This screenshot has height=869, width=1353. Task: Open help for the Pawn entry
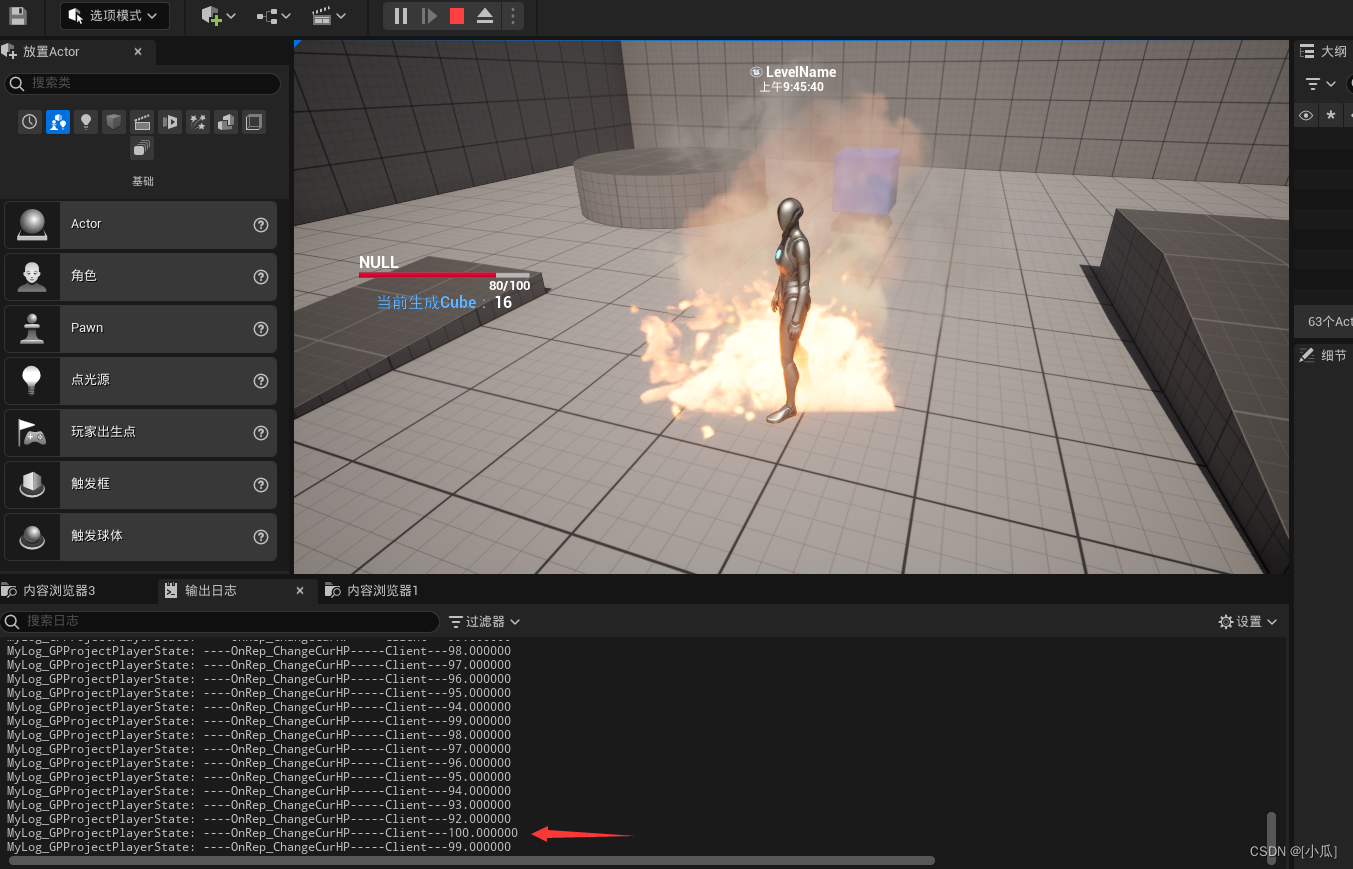(261, 329)
